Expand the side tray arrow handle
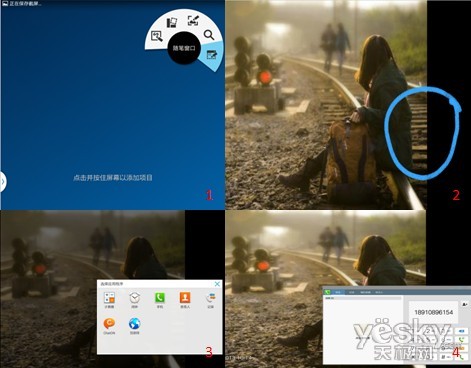 pyautogui.click(x=3, y=182)
